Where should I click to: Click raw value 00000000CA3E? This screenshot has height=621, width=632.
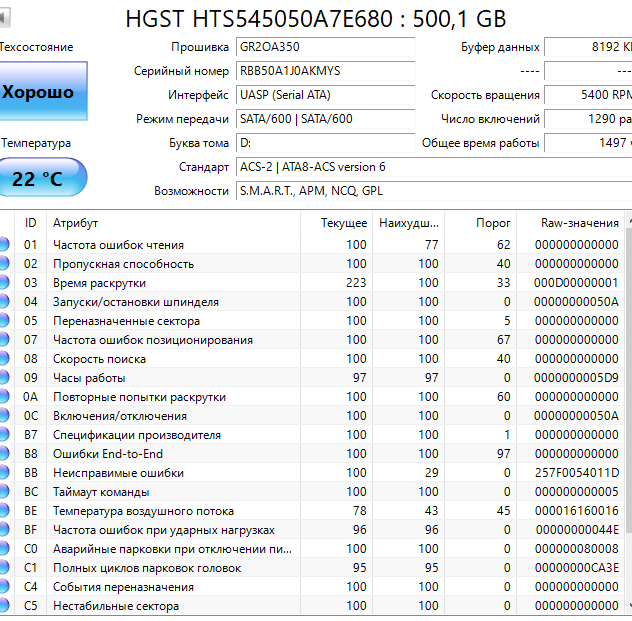point(576,568)
